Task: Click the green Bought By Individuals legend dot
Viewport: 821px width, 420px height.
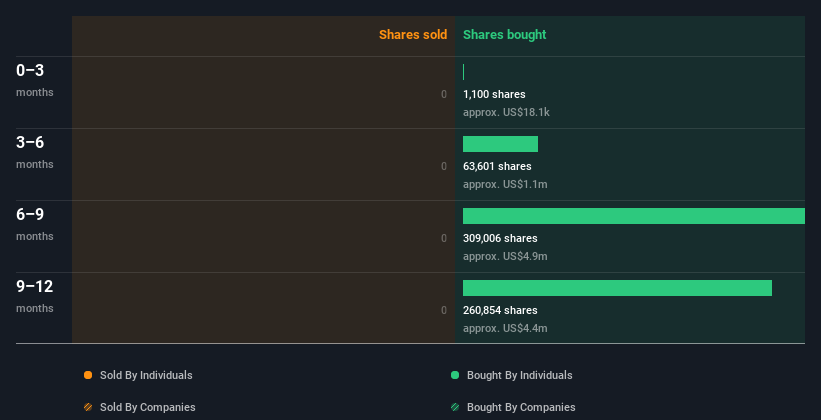Action: [x=455, y=375]
